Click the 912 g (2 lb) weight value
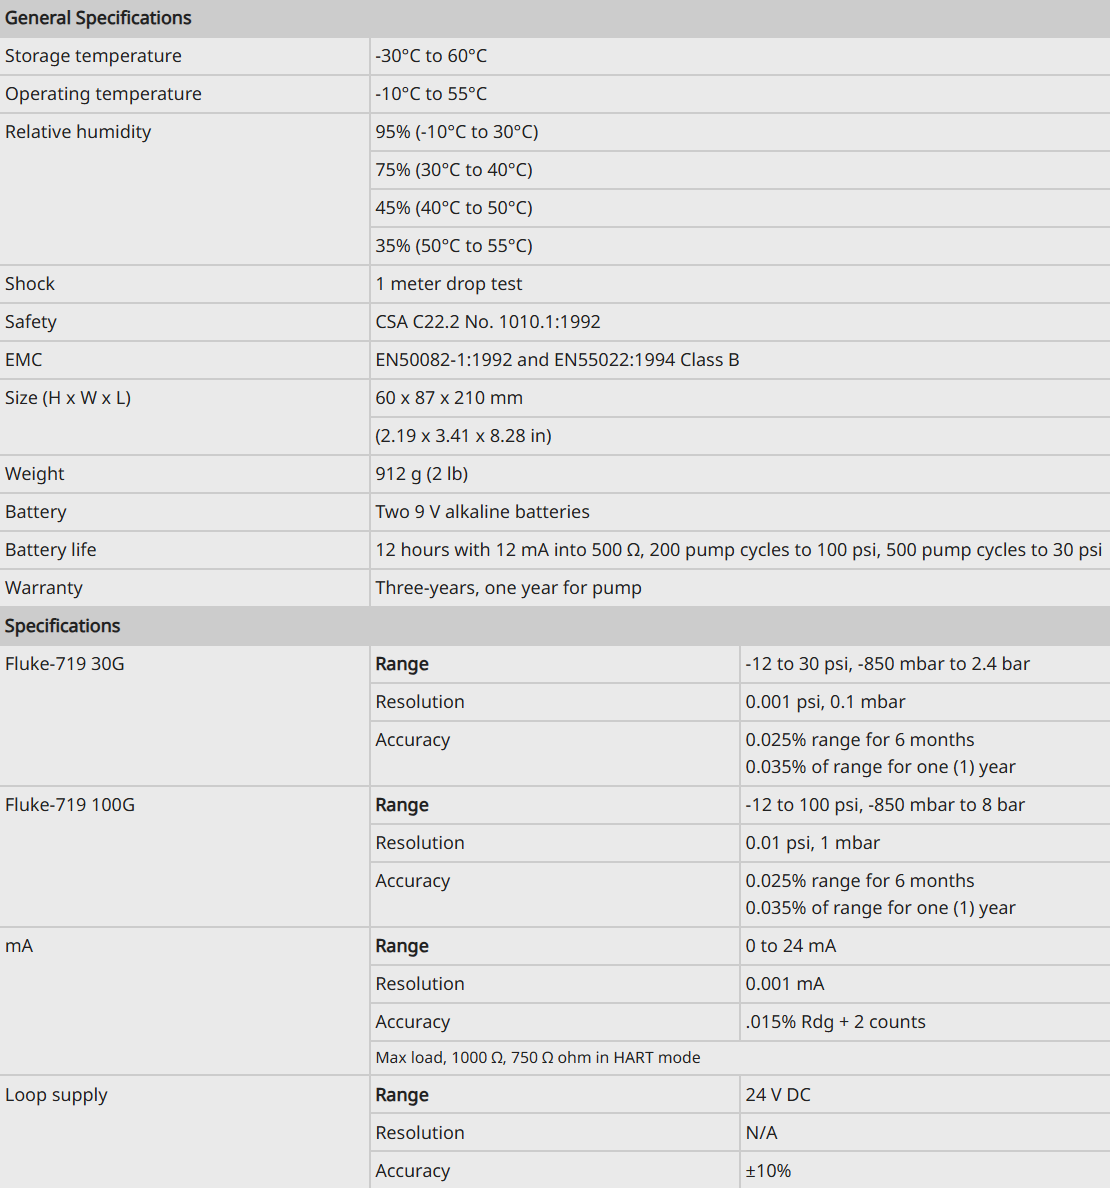The width and height of the screenshot is (1110, 1188). coord(422,474)
